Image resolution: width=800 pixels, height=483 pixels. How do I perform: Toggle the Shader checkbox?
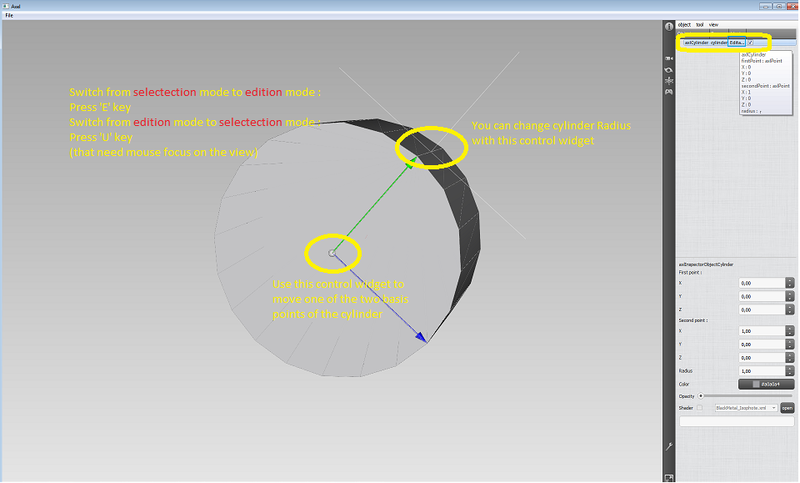[699, 408]
